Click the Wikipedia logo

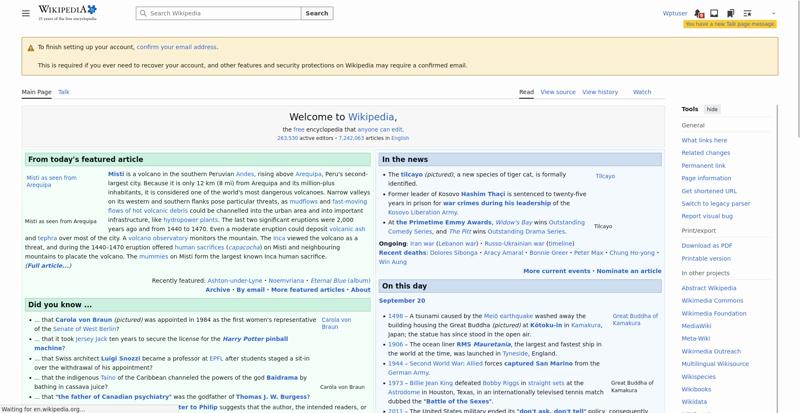click(67, 12)
